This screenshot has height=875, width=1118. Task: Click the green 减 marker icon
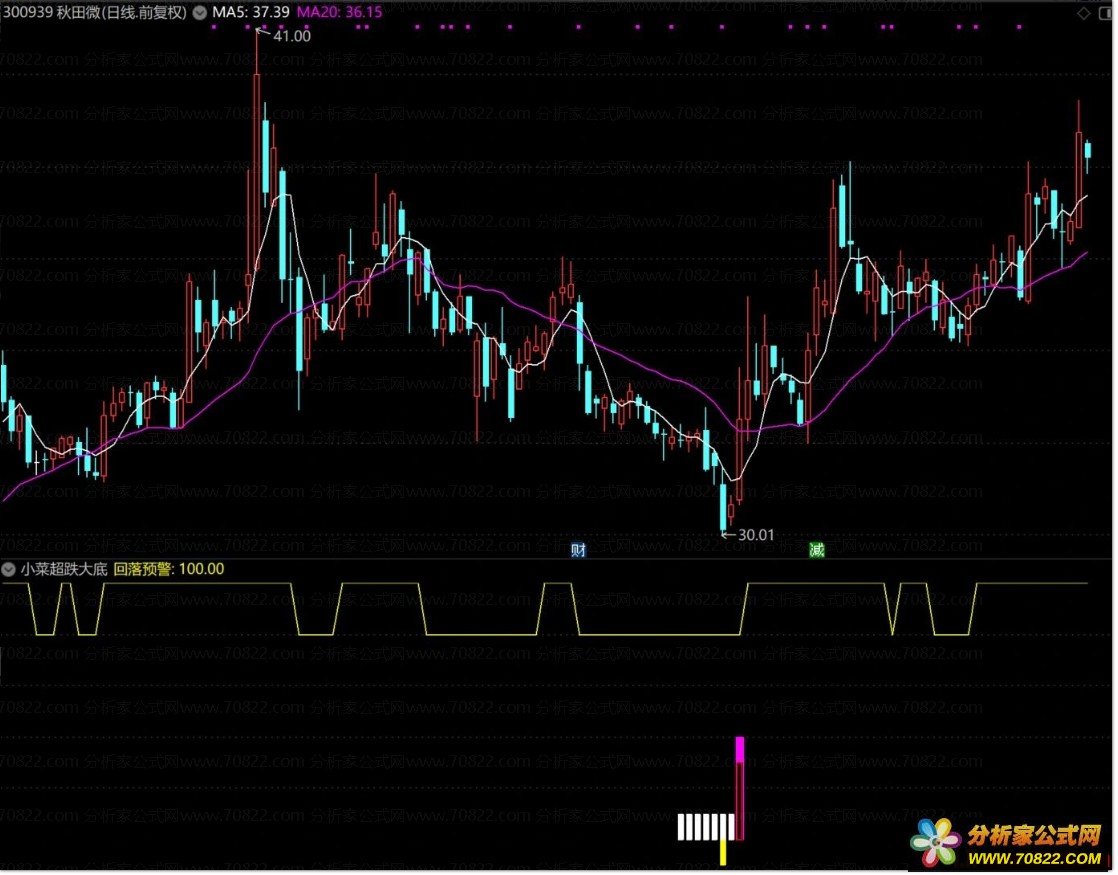point(817,549)
